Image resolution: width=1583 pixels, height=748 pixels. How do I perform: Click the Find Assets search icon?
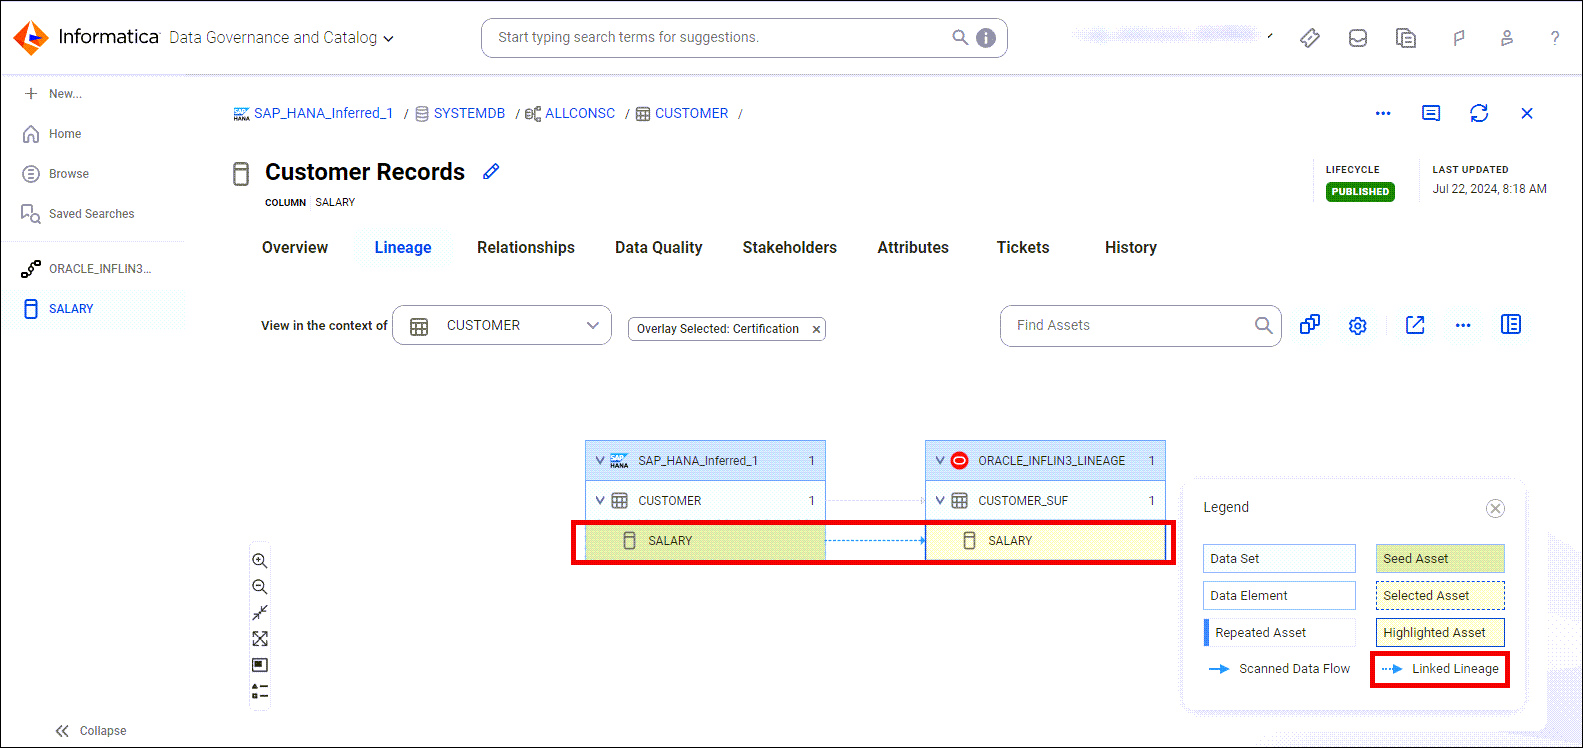pyautogui.click(x=1264, y=326)
